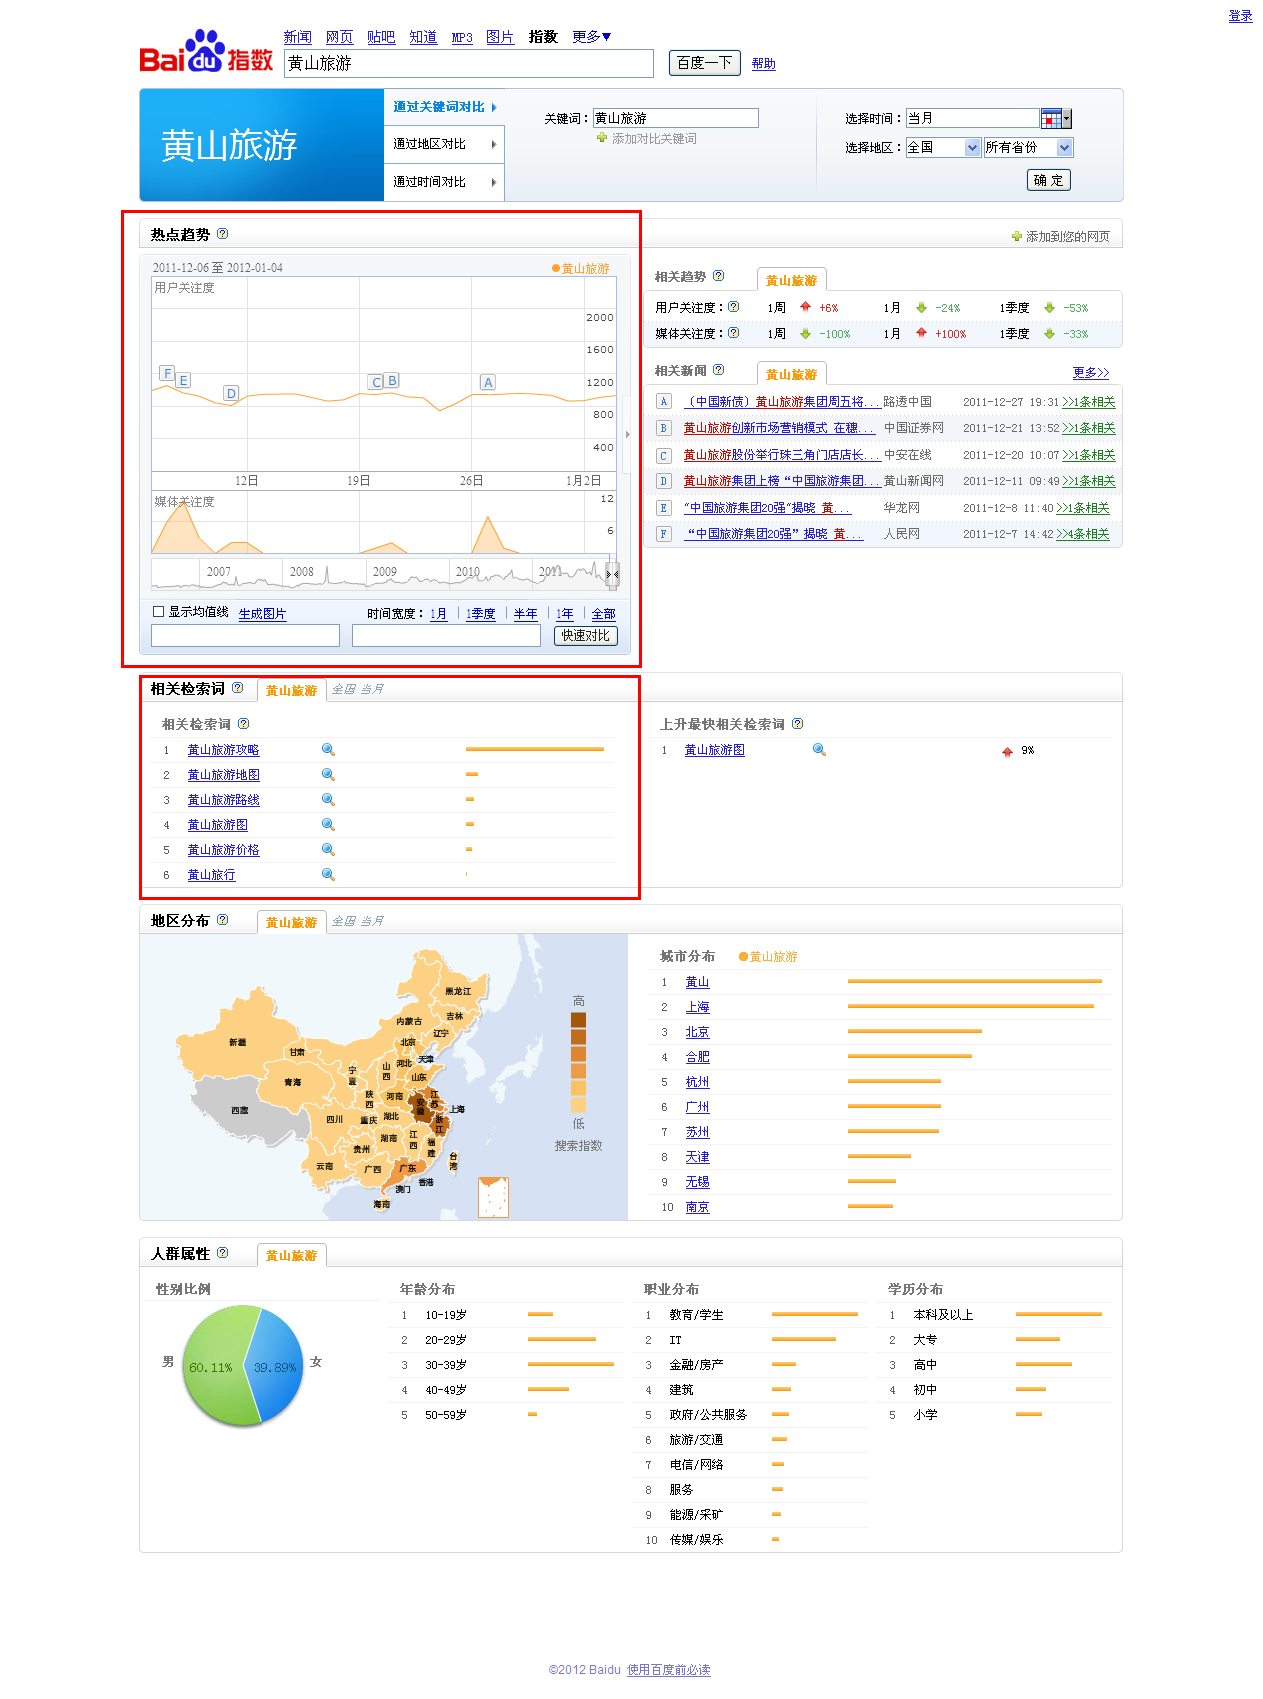1263x1699 pixels.
Task: Click help icon beside 人群属性 heading
Action: (x=222, y=1253)
